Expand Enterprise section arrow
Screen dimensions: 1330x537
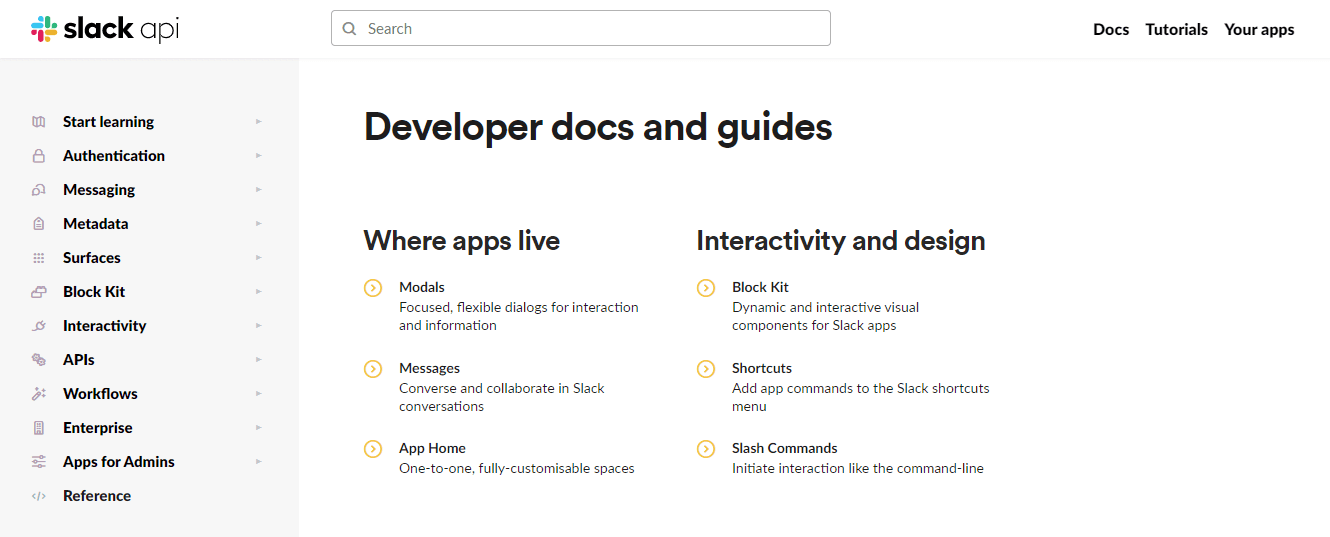[259, 428]
